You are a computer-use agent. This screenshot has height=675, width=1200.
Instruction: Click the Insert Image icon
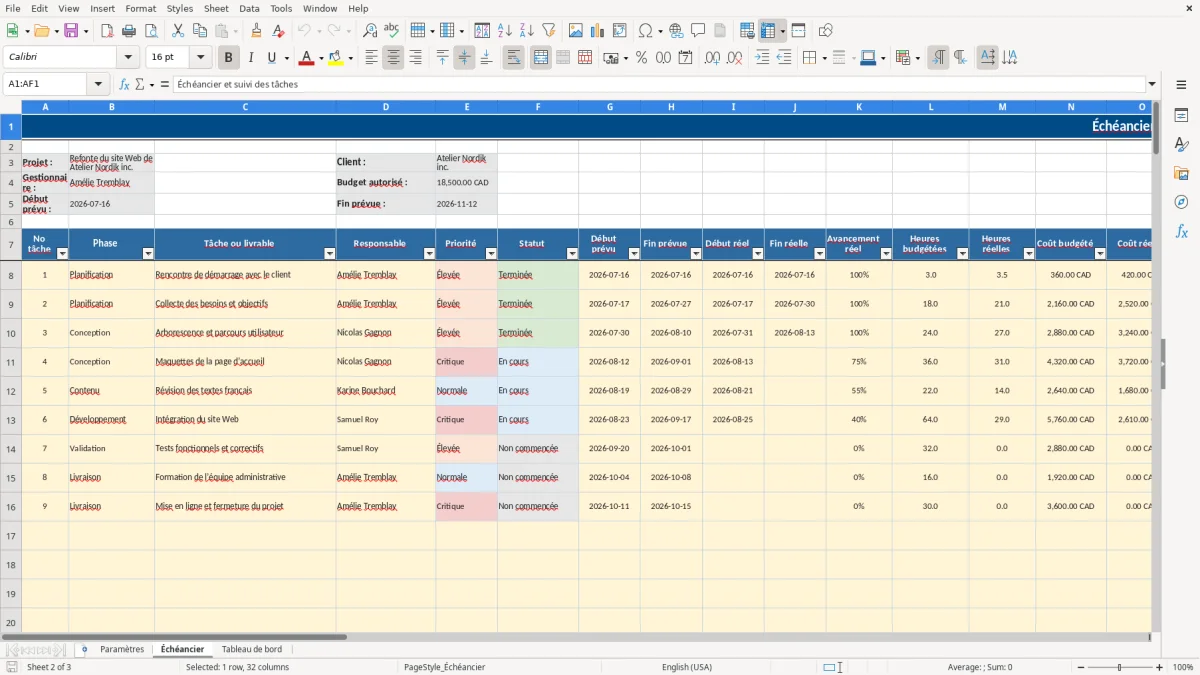click(576, 31)
